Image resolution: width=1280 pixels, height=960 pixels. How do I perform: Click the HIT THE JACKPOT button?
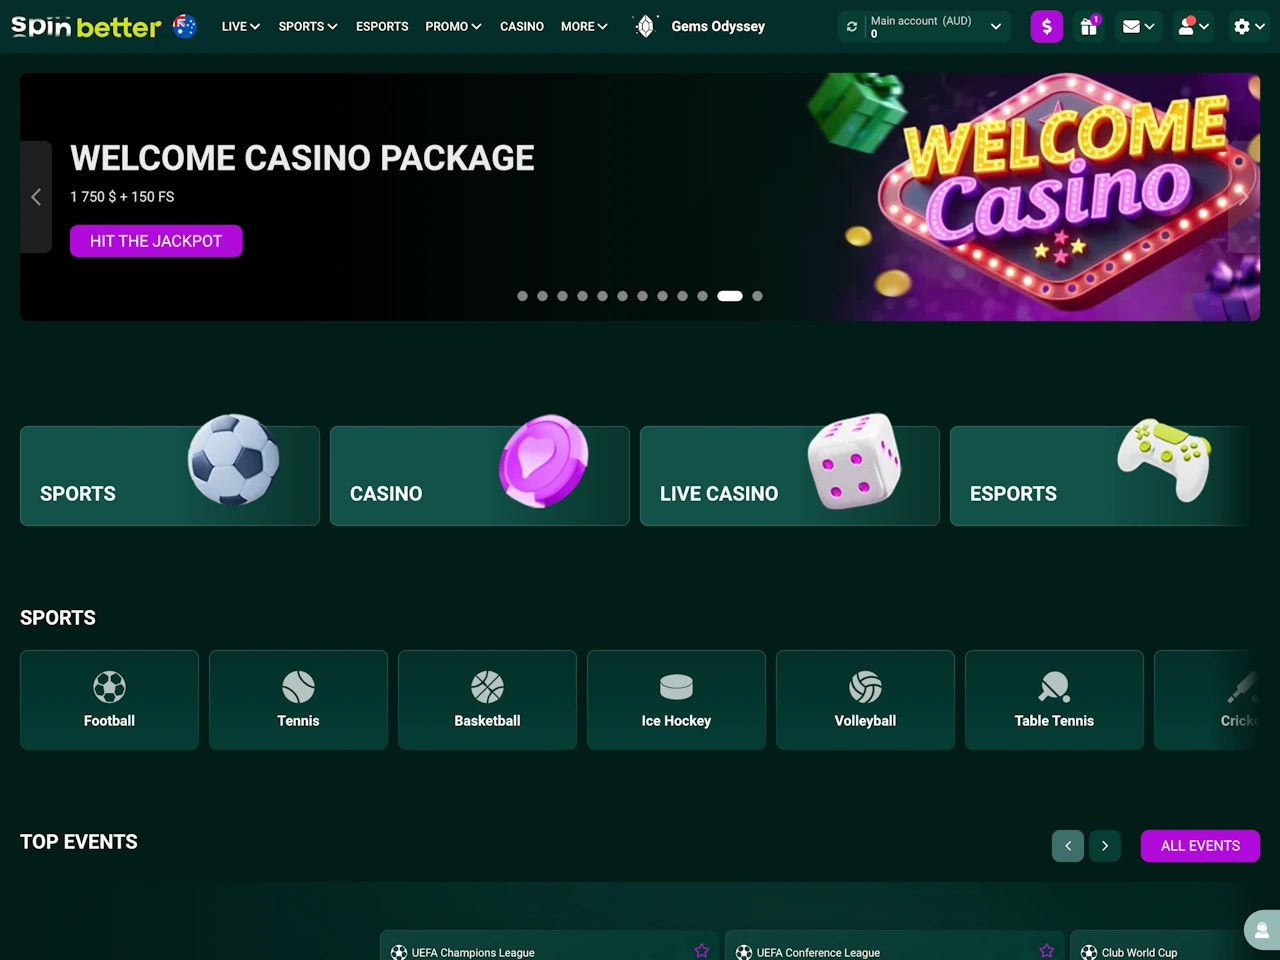coord(156,241)
